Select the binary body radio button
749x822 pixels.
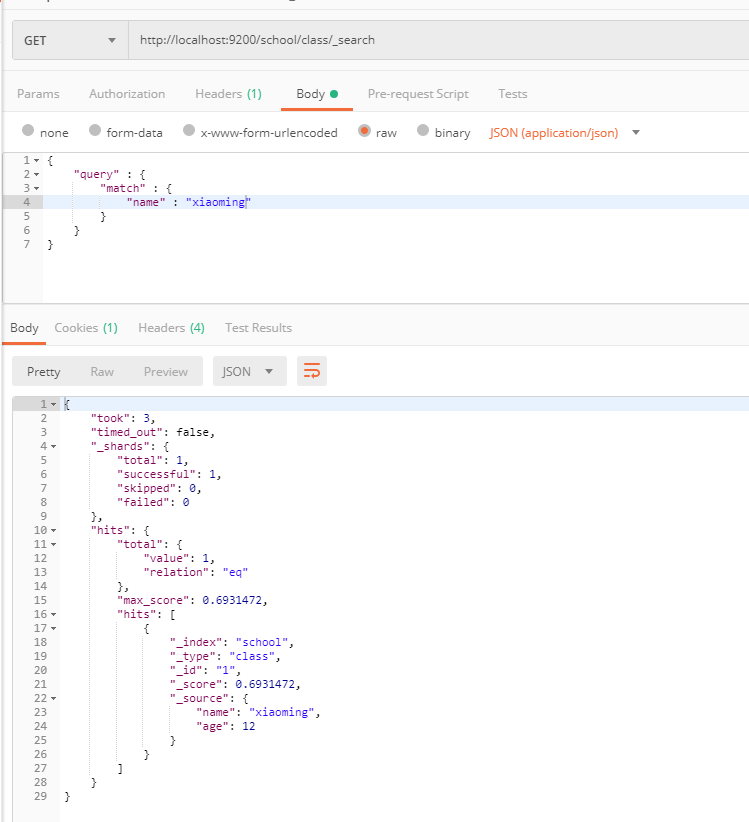[423, 131]
